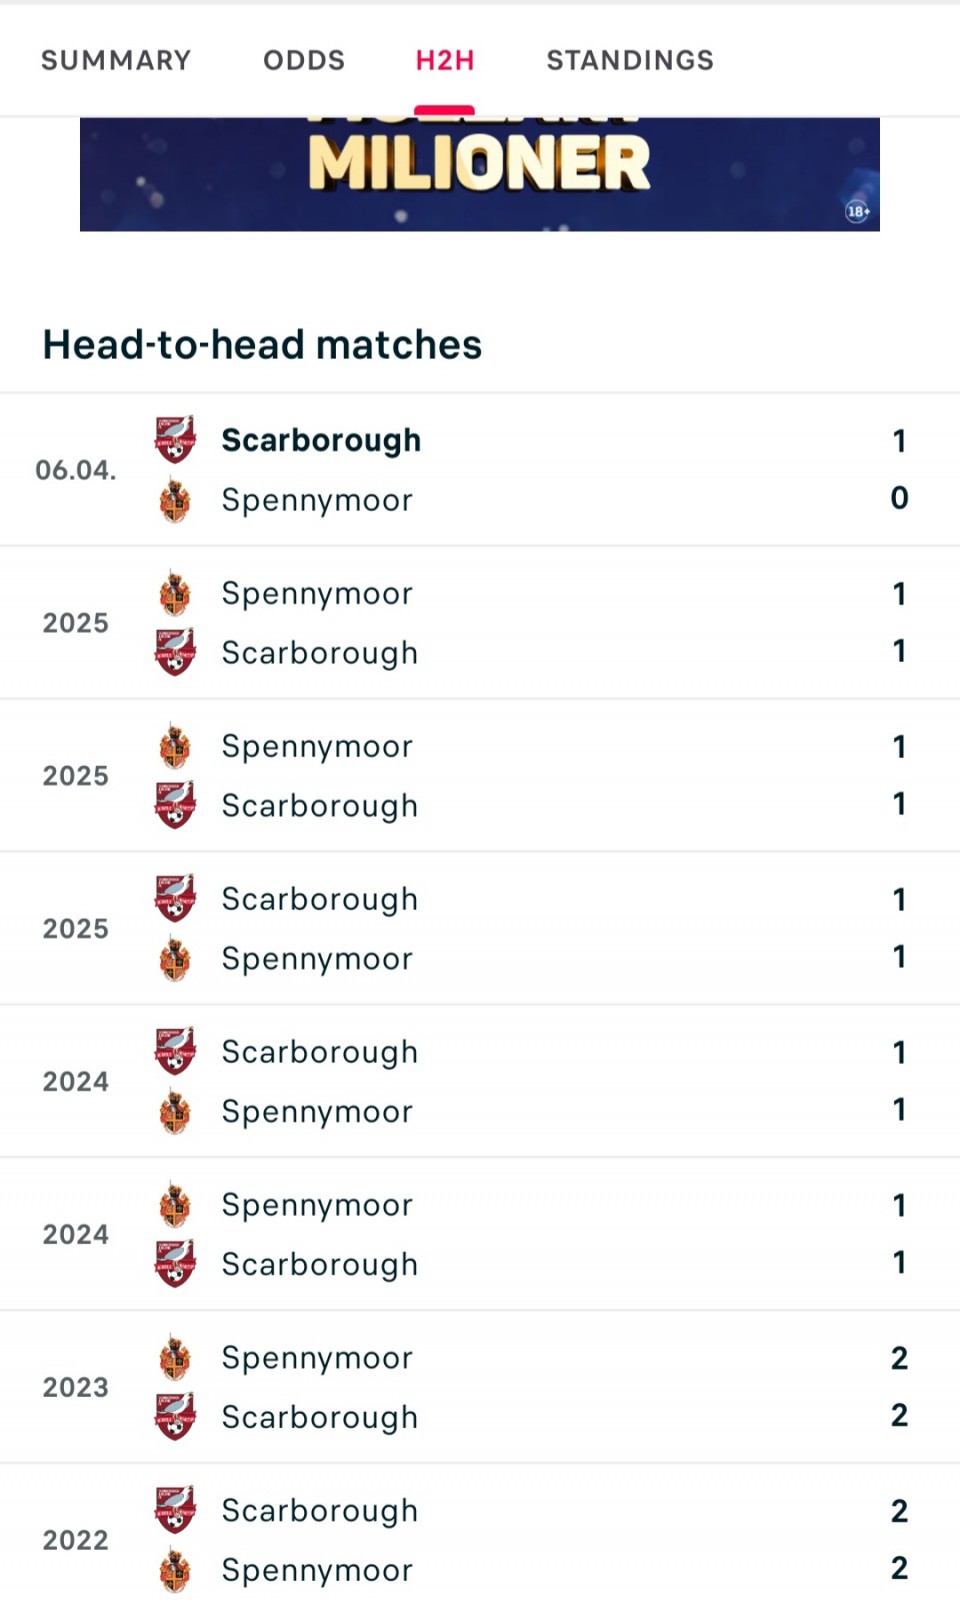Click Scarborough crest in second 2025 match
960x1612 pixels.
(175, 805)
